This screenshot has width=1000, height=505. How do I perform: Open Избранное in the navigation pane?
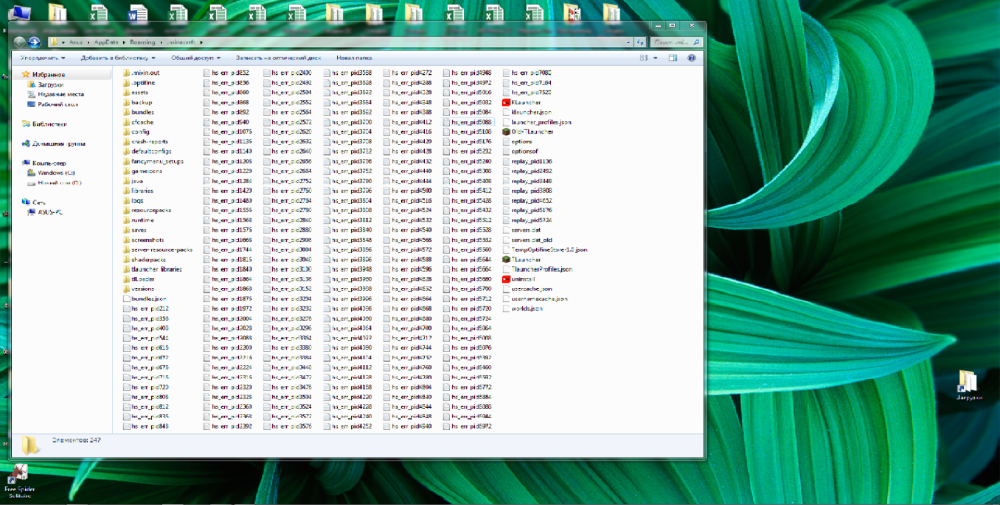click(48, 74)
